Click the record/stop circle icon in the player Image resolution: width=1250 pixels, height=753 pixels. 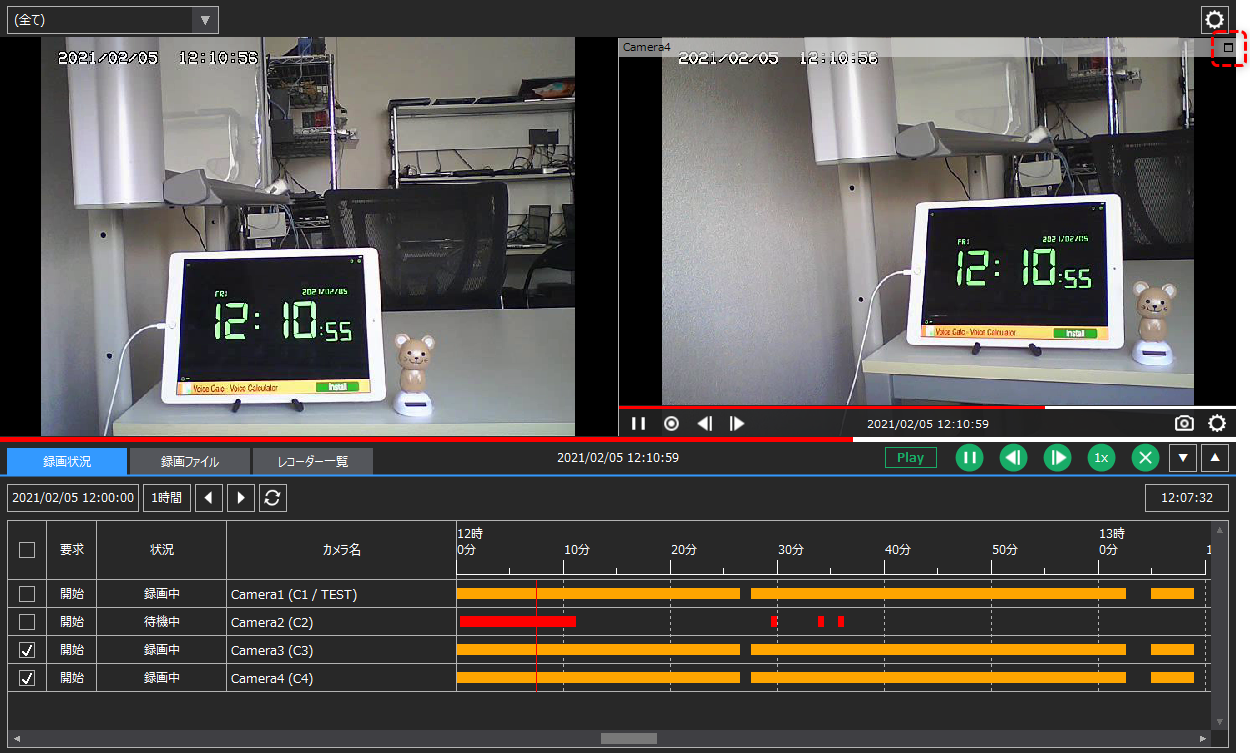pos(671,423)
